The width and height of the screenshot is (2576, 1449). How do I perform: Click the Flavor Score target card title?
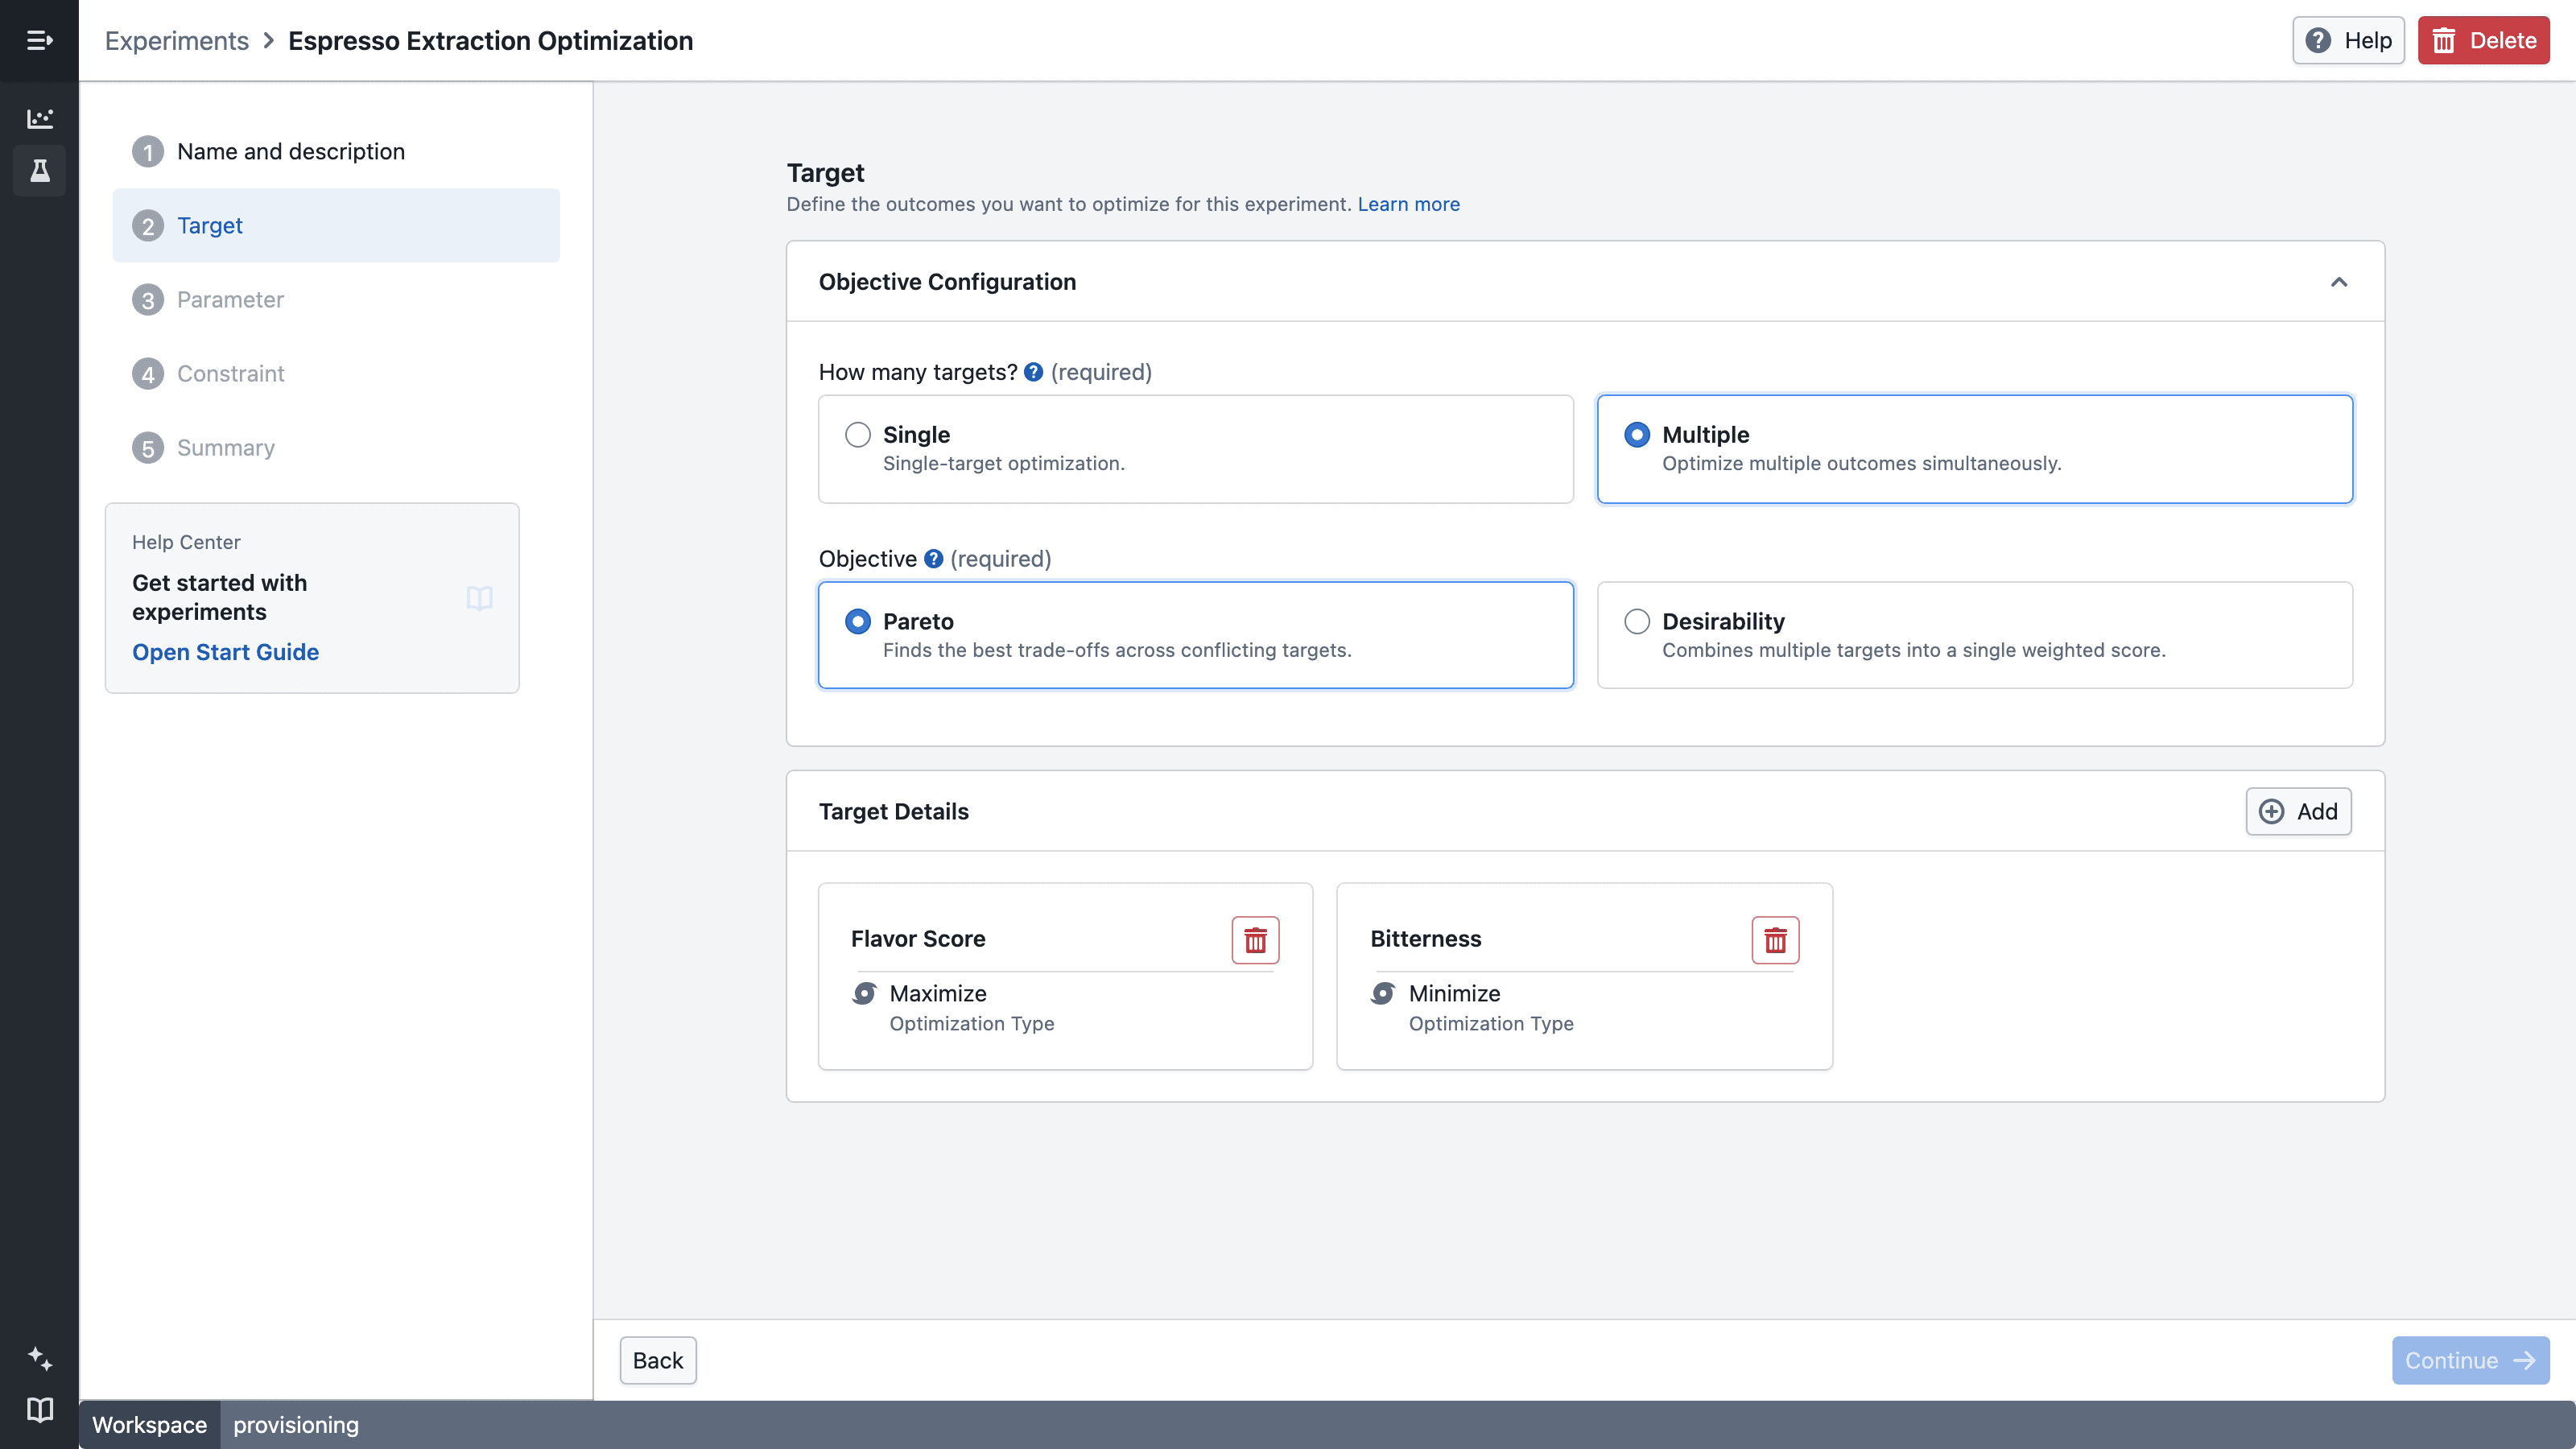click(x=918, y=938)
